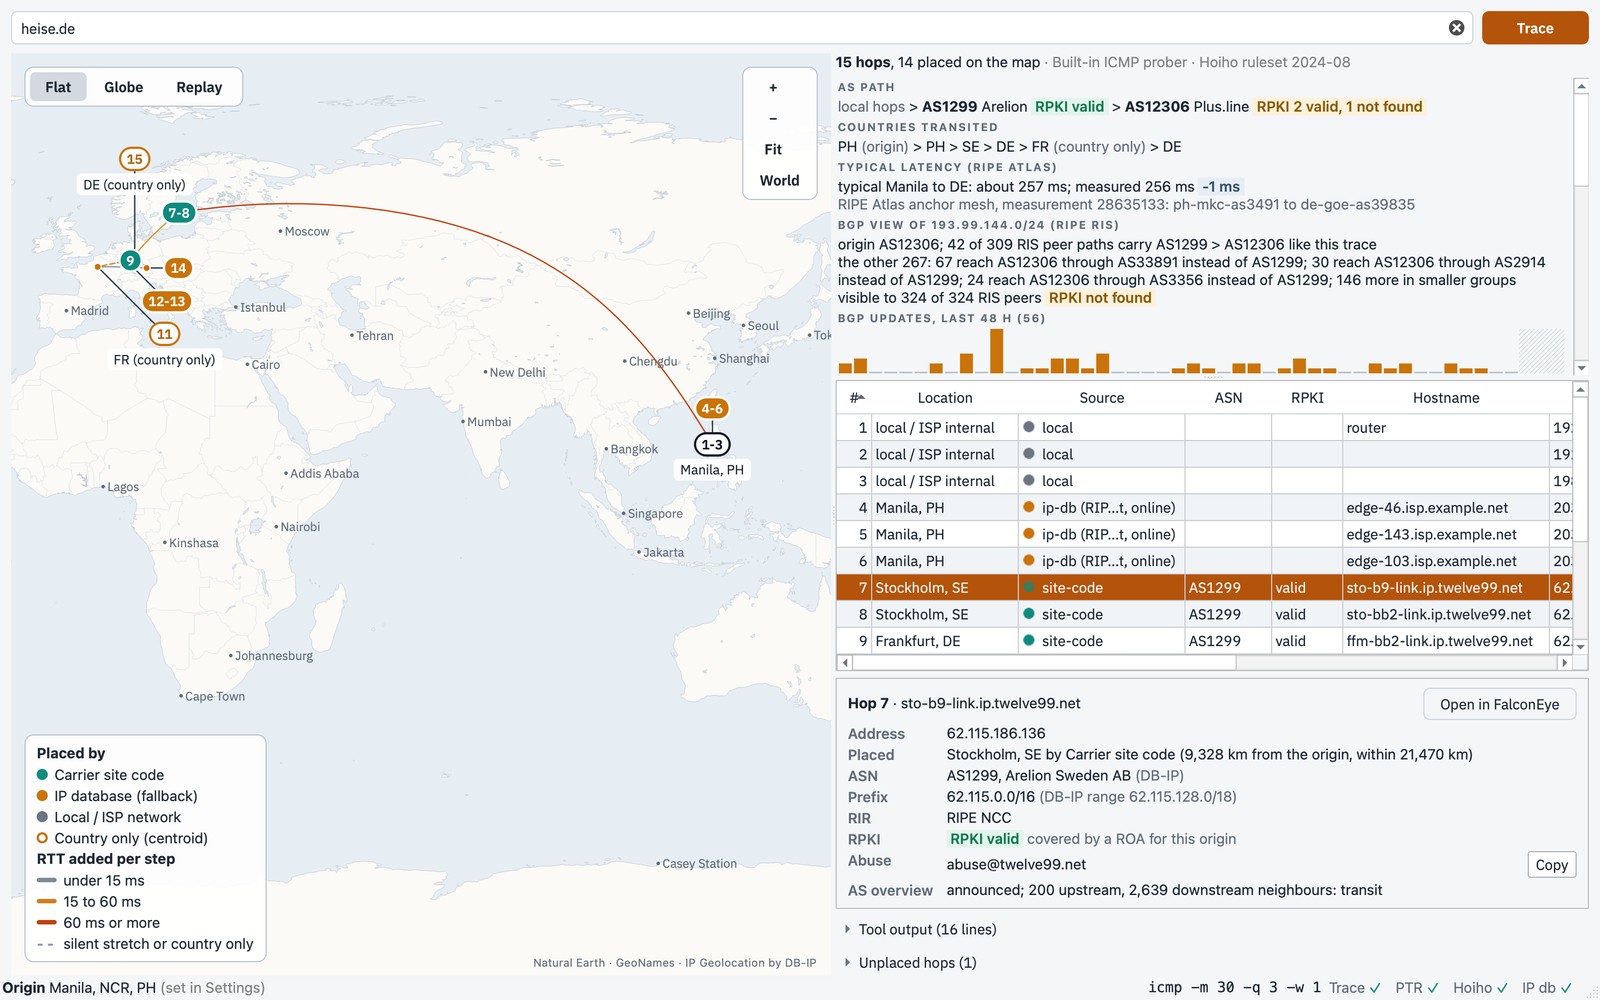Sort by Hostname column header

pyautogui.click(x=1446, y=397)
